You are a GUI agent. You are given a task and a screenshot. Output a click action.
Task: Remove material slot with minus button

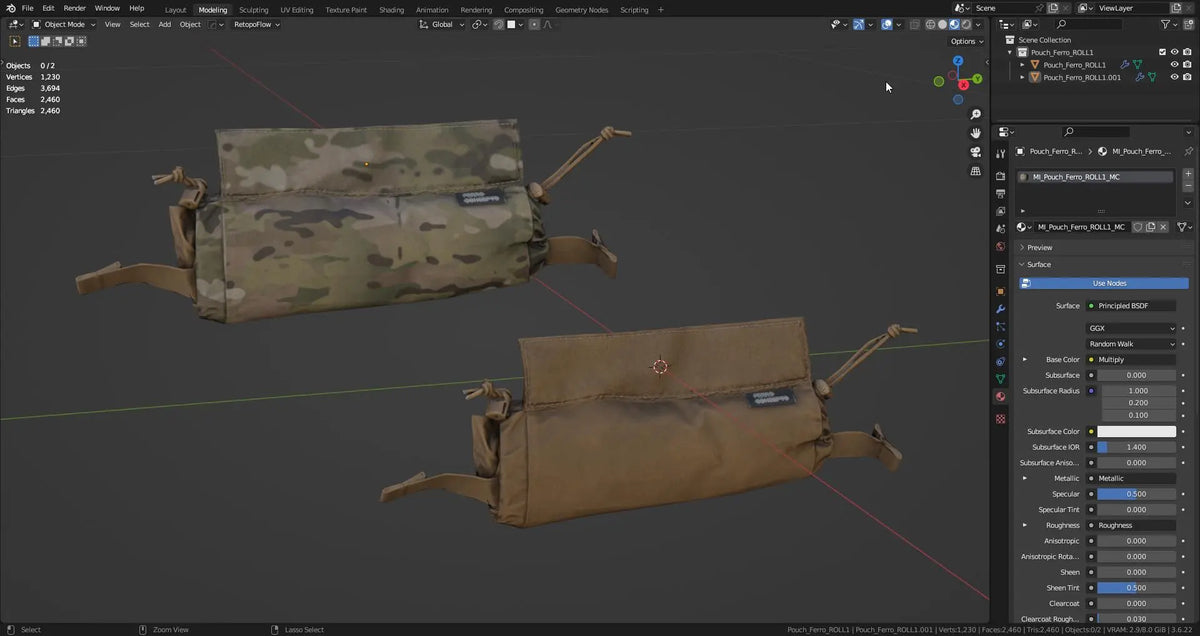(1188, 186)
